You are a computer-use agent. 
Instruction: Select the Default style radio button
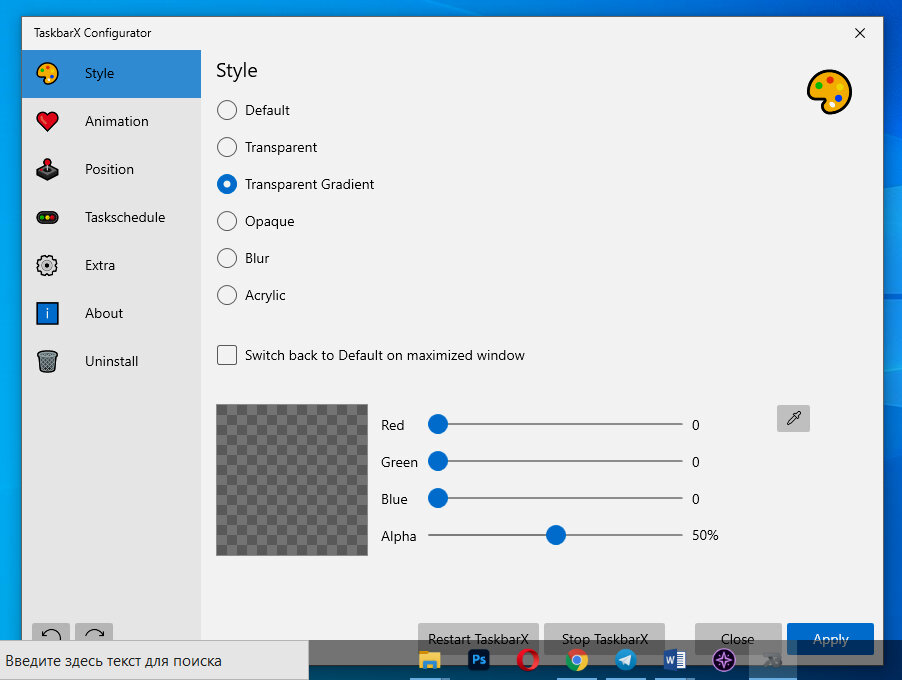pyautogui.click(x=227, y=110)
